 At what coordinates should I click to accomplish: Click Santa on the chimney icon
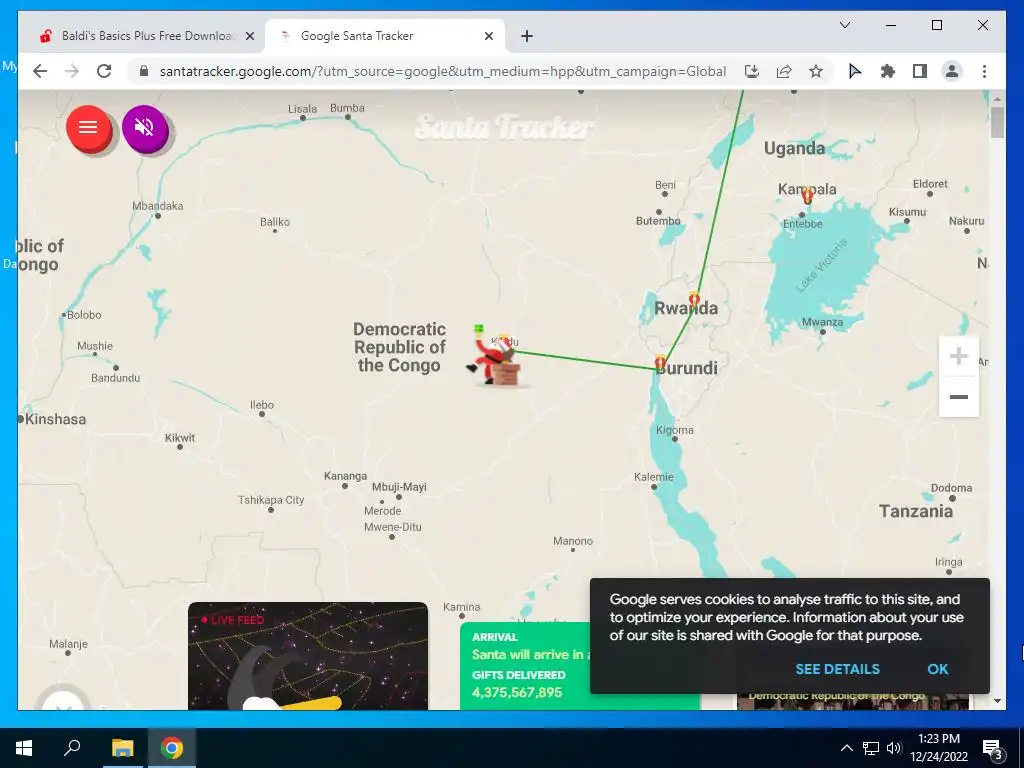pos(496,358)
